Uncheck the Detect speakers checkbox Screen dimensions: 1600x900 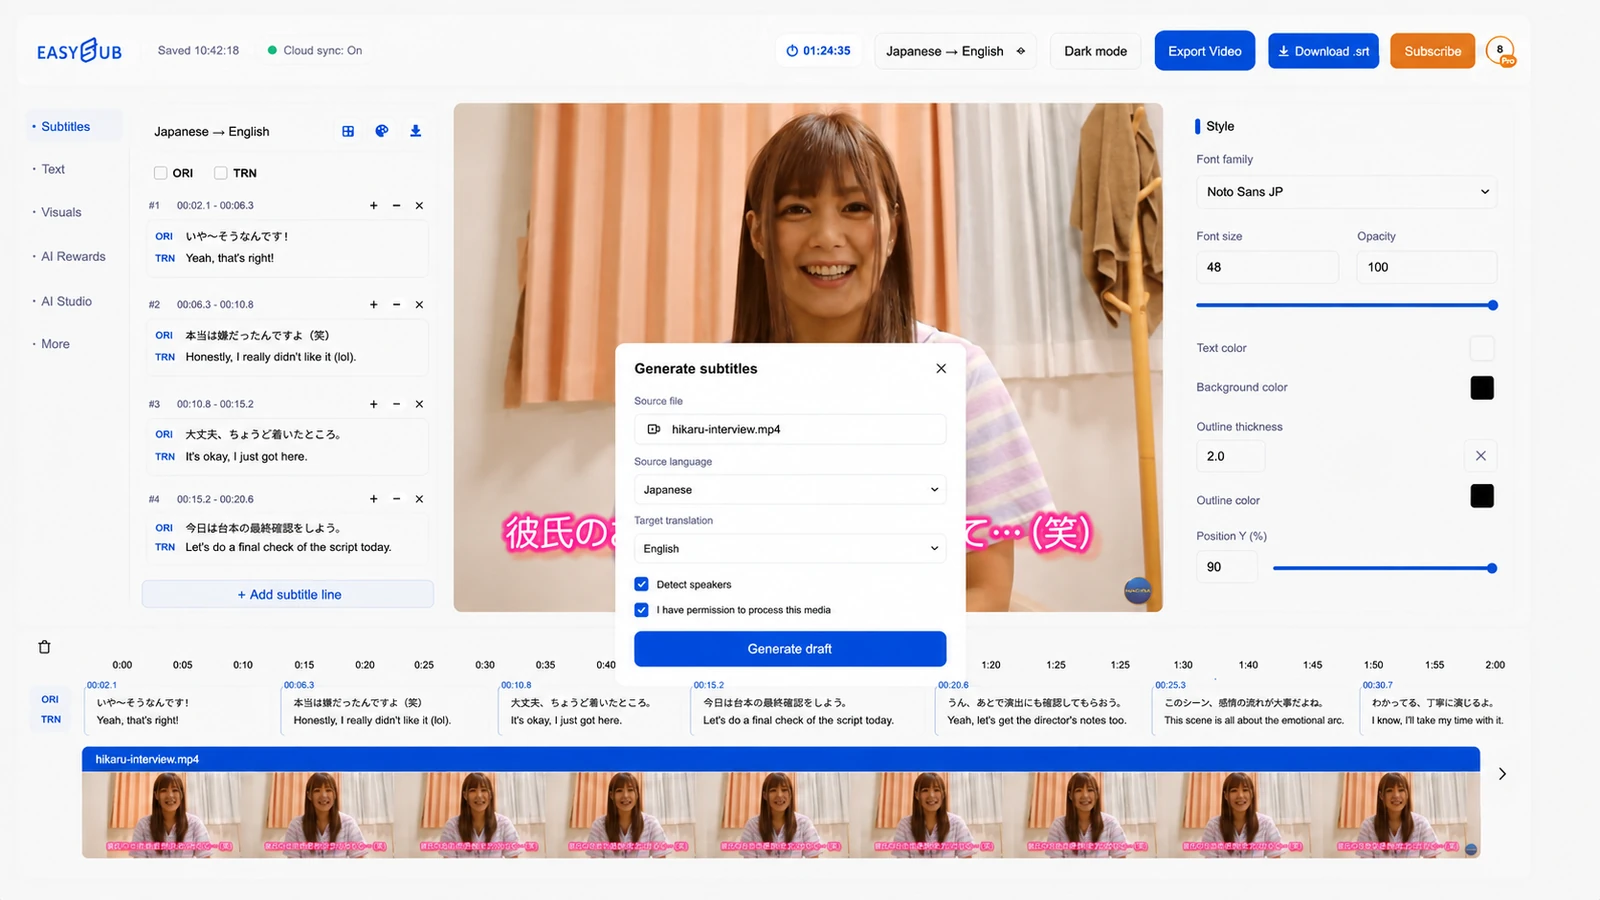pos(642,585)
